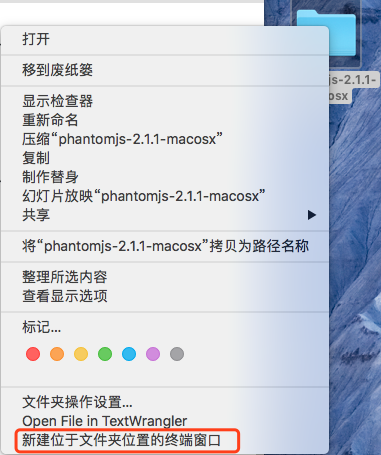Select 整理所选内容 menu item
Screen dimensions: 381x455
pyautogui.click(x=165, y=277)
